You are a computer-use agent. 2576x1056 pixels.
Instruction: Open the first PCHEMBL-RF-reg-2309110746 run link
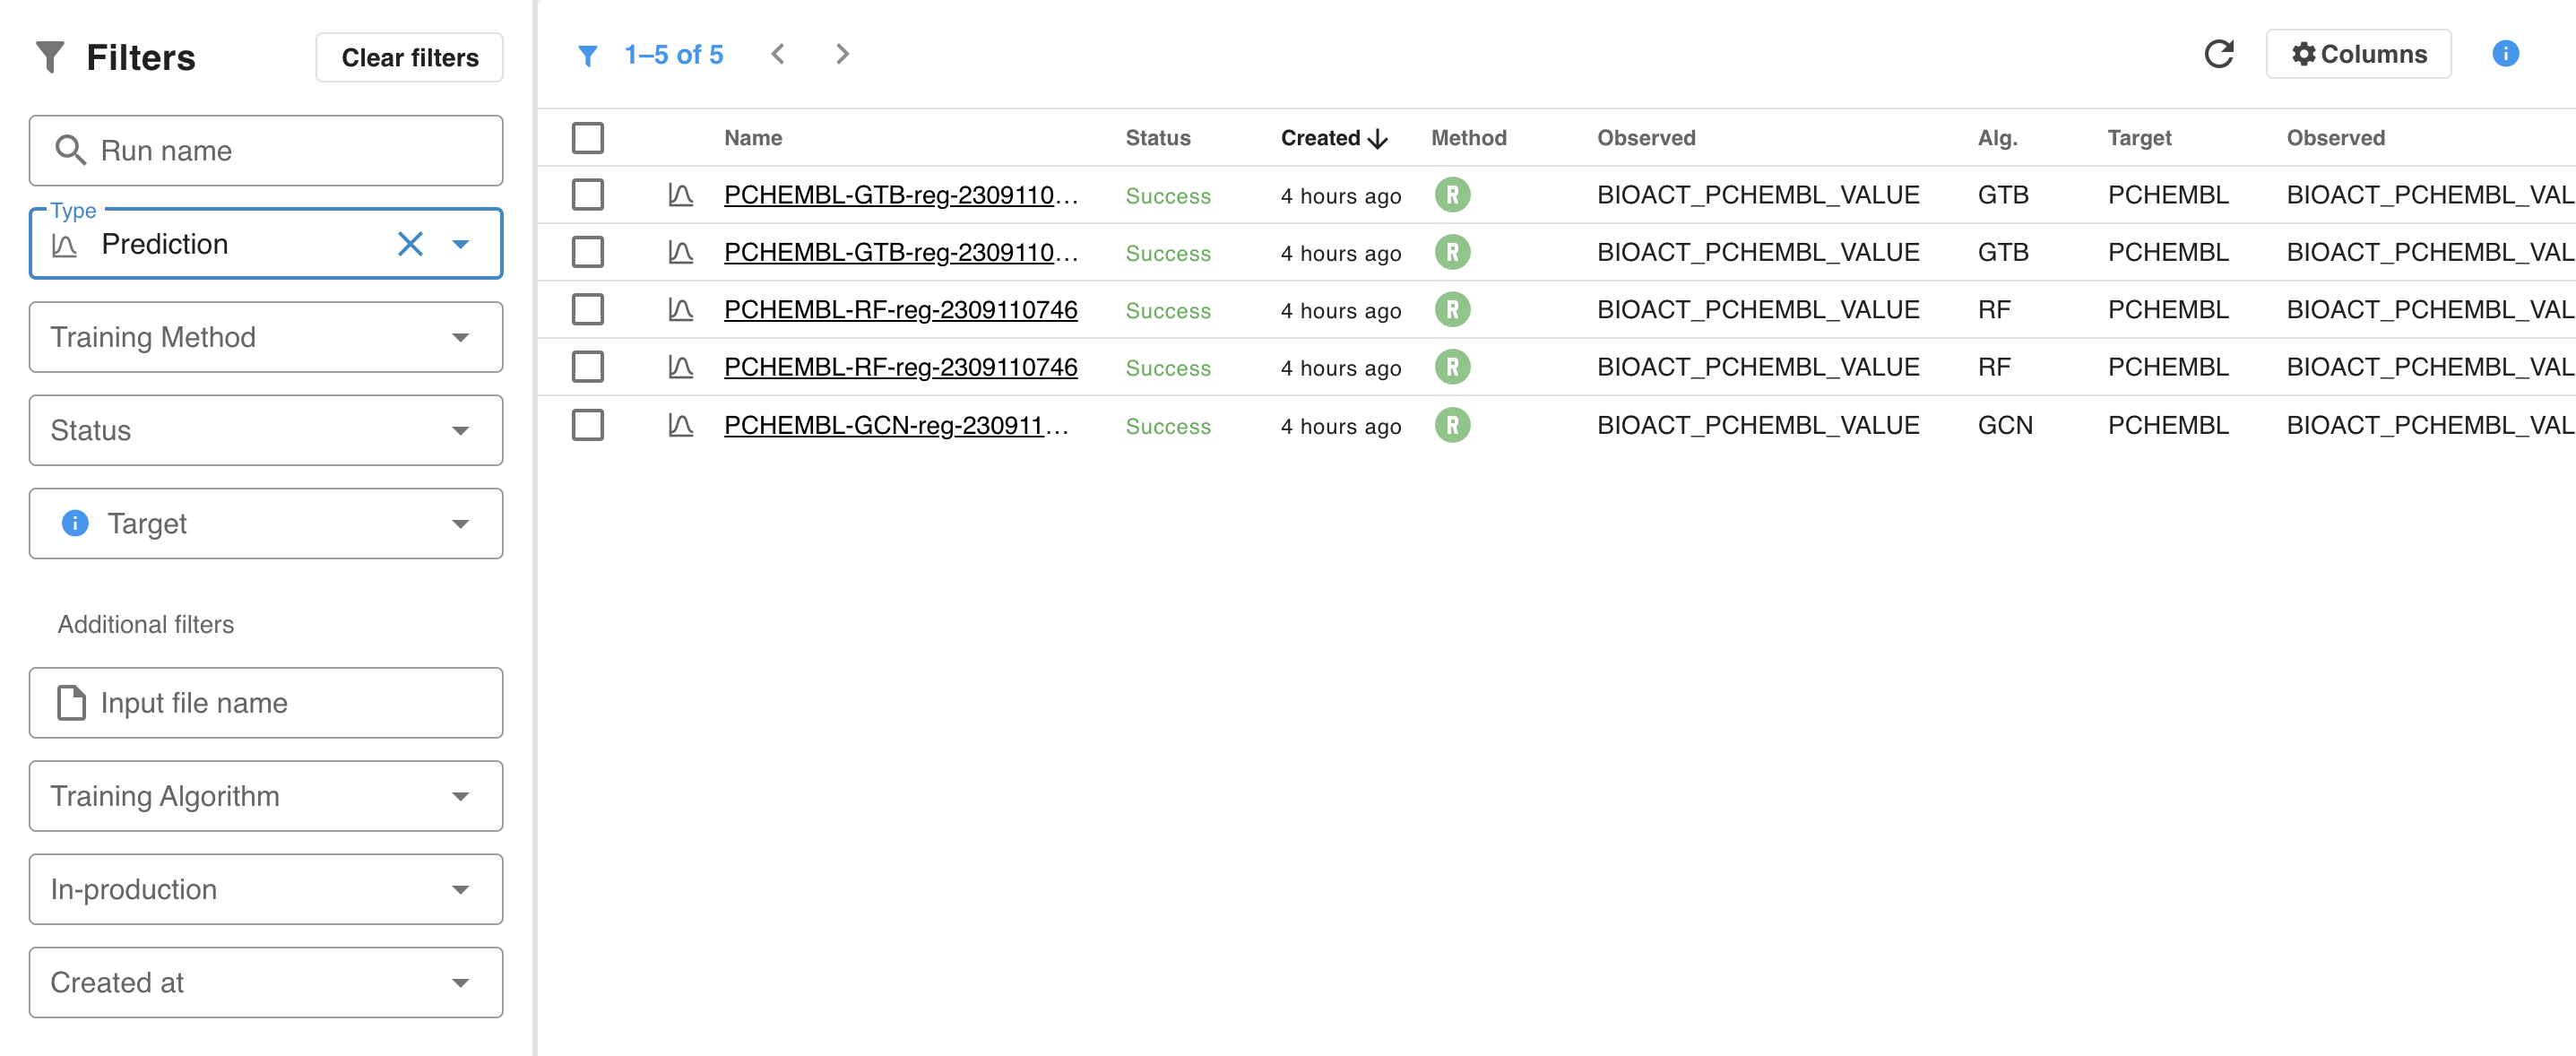(x=900, y=310)
